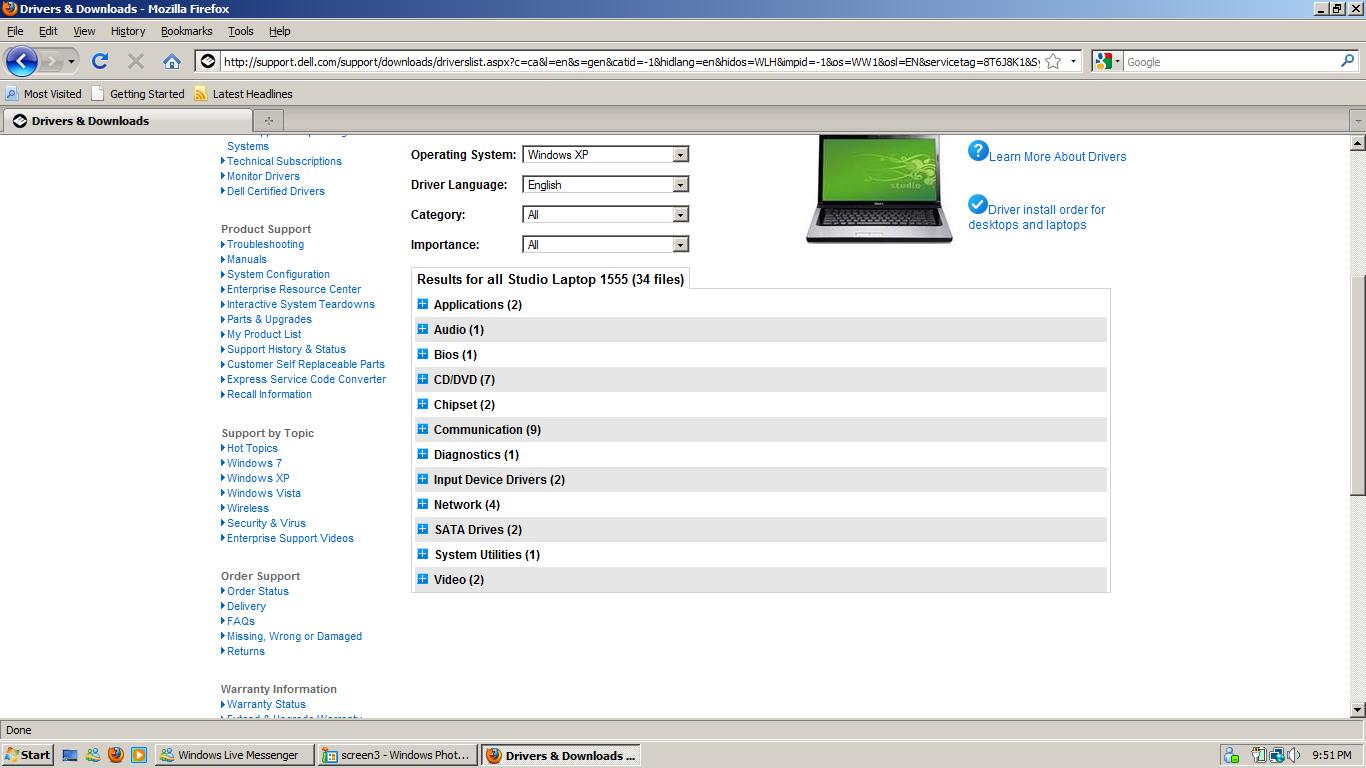This screenshot has width=1366, height=768.
Task: Click the page's vertical scrollbar thumb
Action: tap(1358, 386)
